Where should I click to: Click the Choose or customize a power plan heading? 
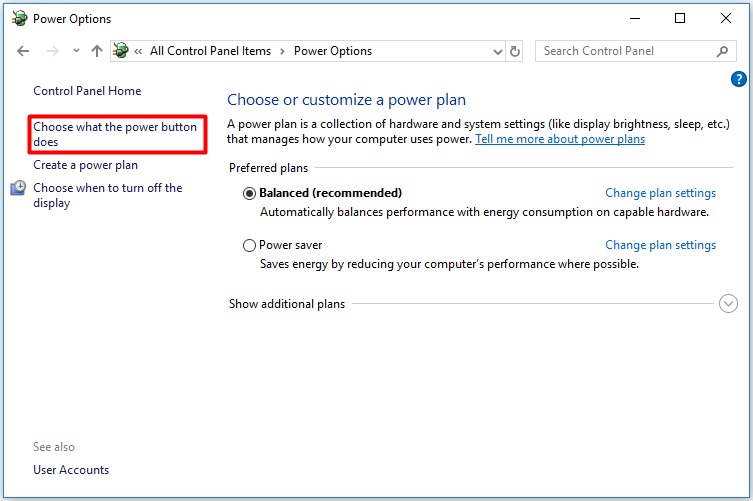click(346, 99)
